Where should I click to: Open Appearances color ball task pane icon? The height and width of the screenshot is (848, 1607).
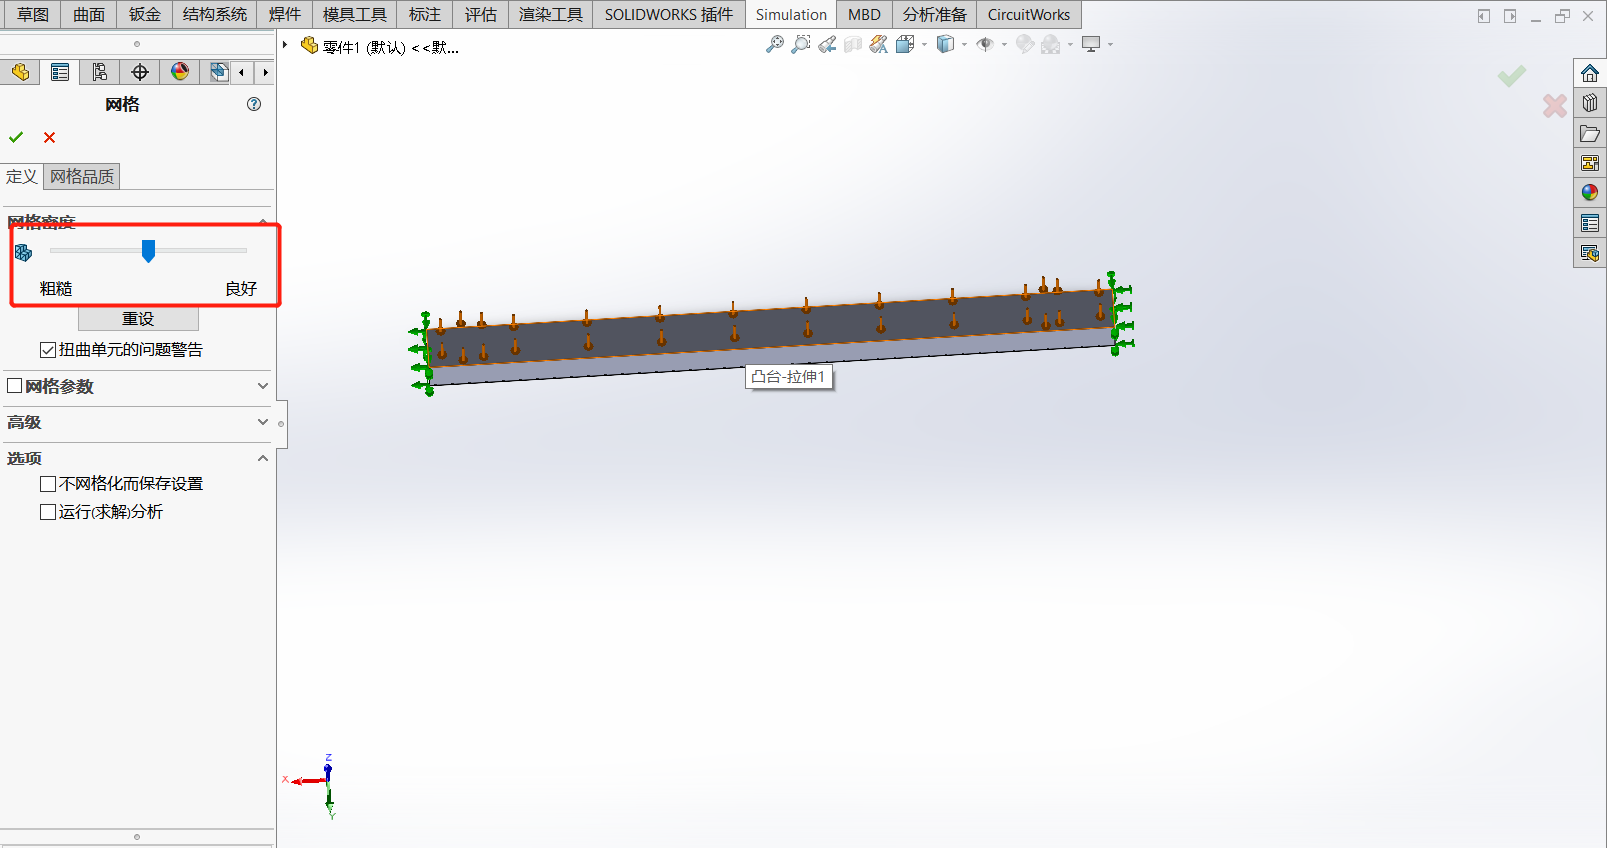pyautogui.click(x=1590, y=193)
